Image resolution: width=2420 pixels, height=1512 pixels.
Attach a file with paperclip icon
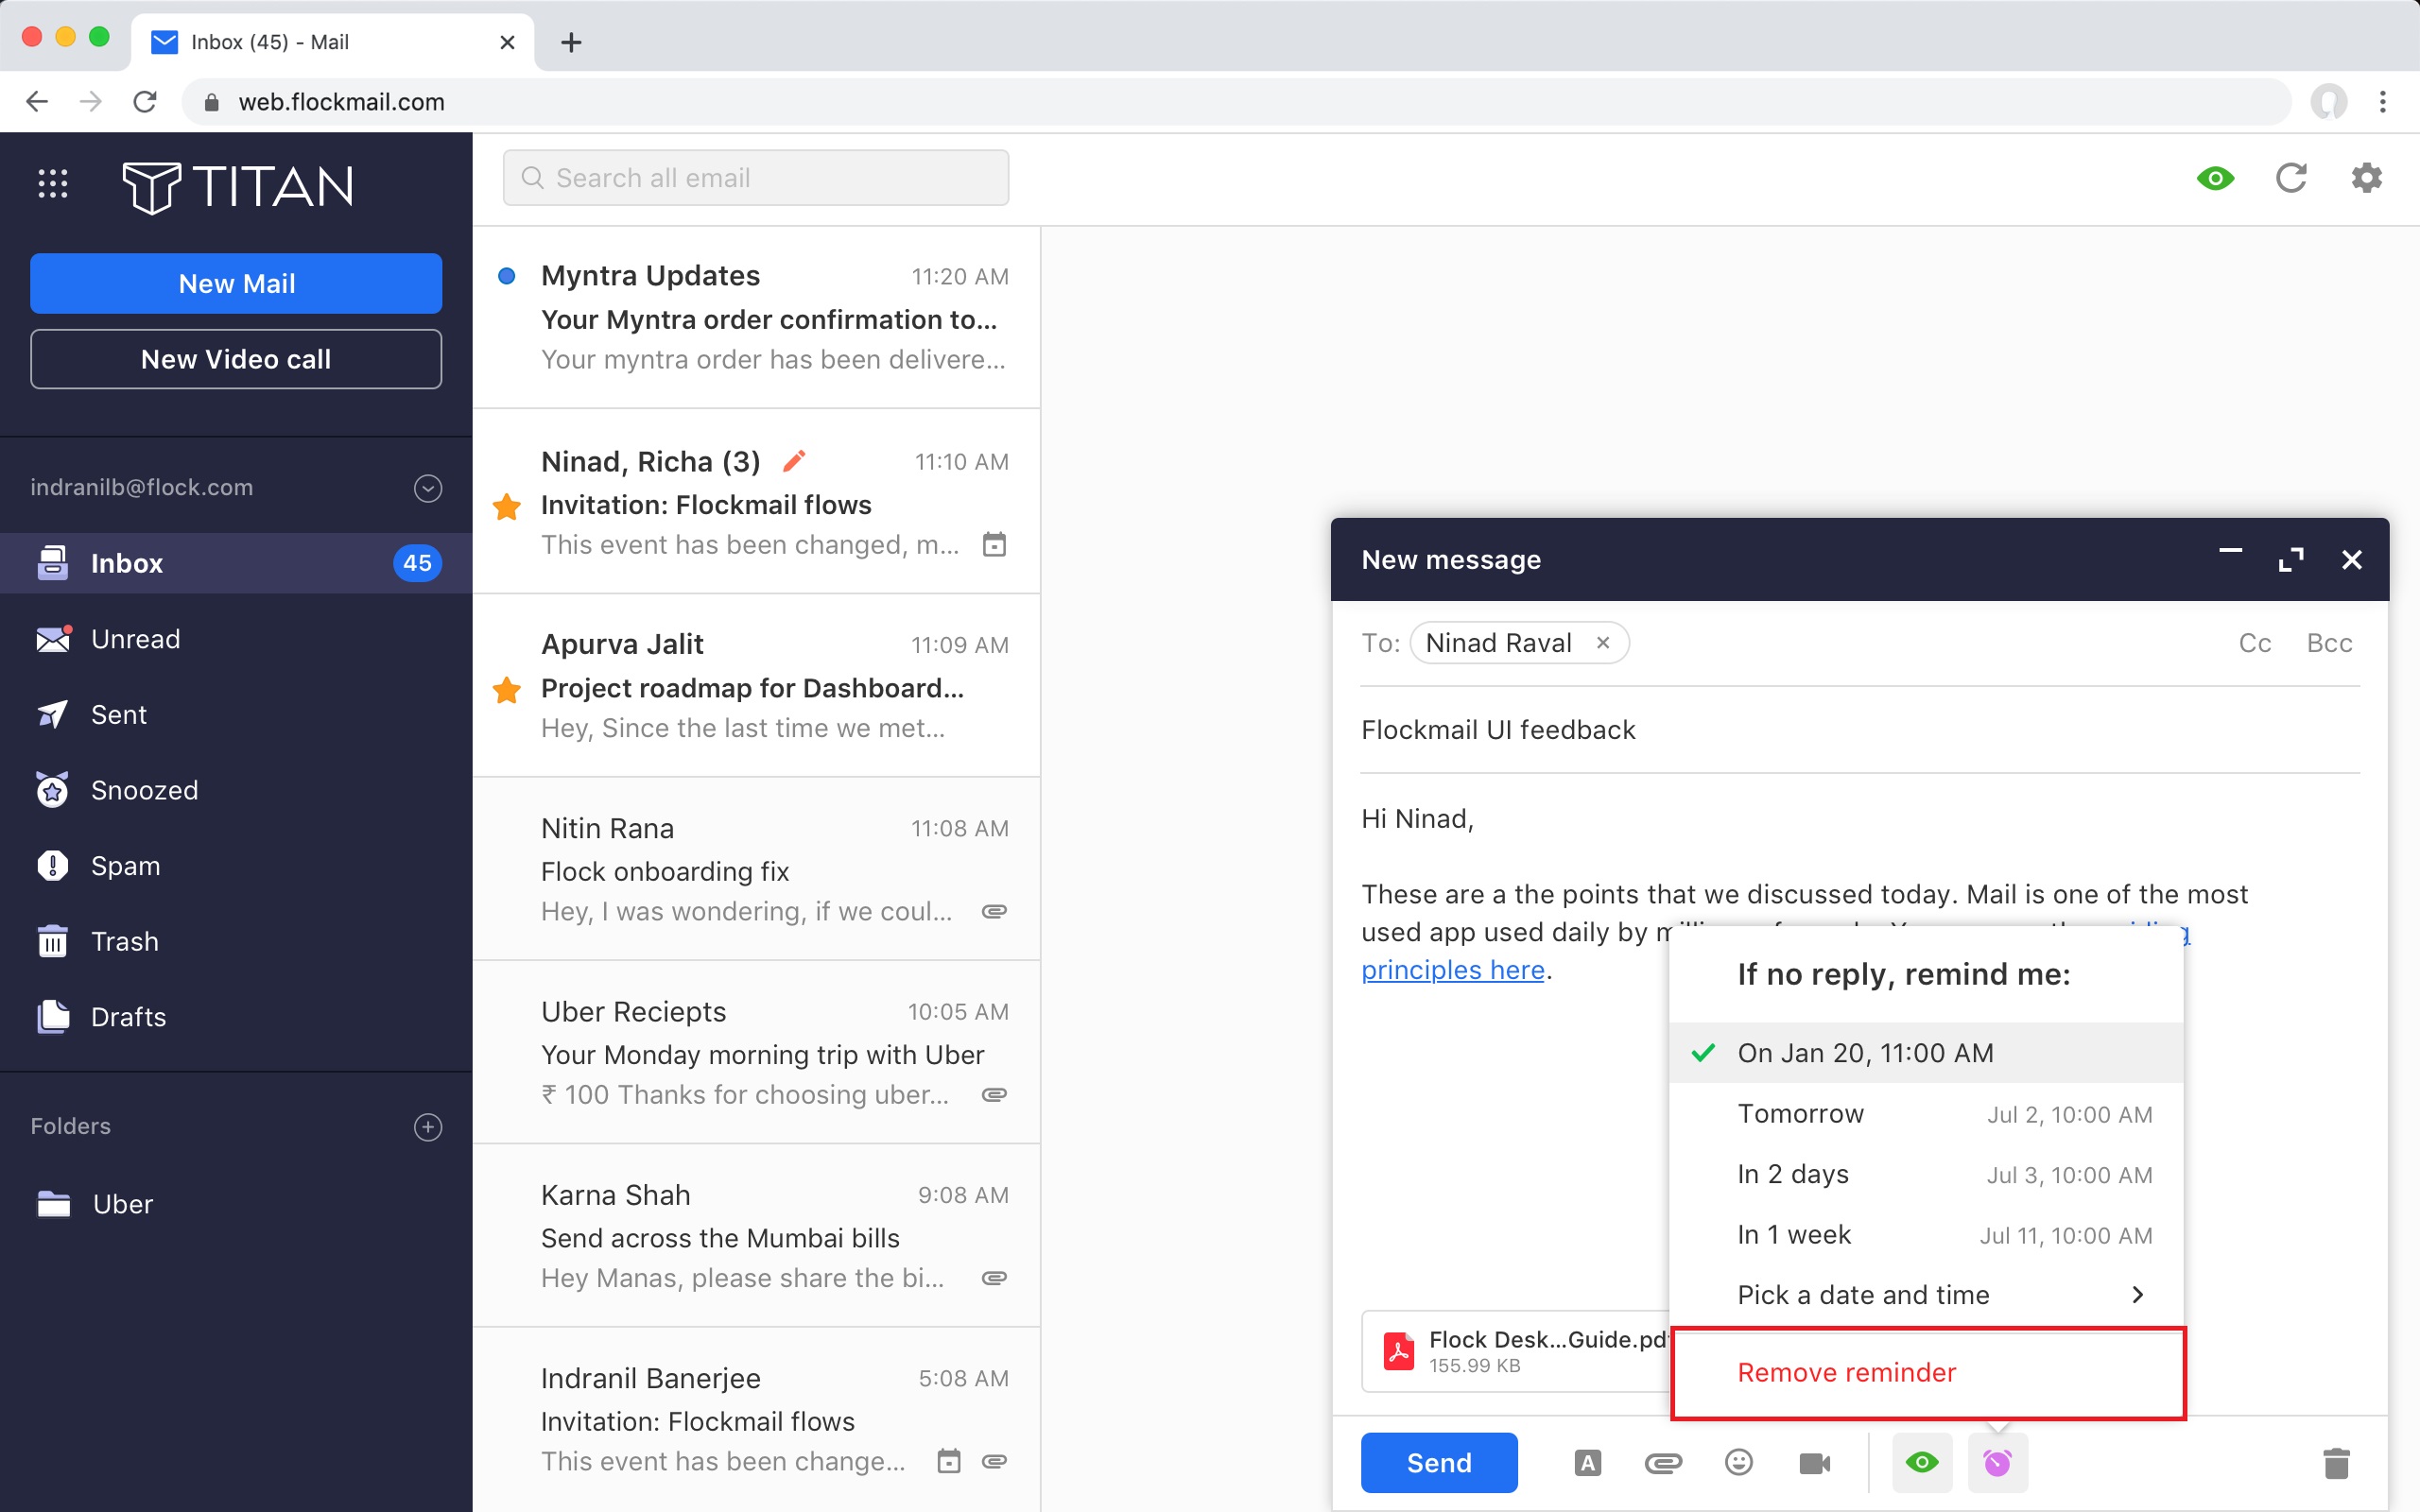[x=1663, y=1463]
